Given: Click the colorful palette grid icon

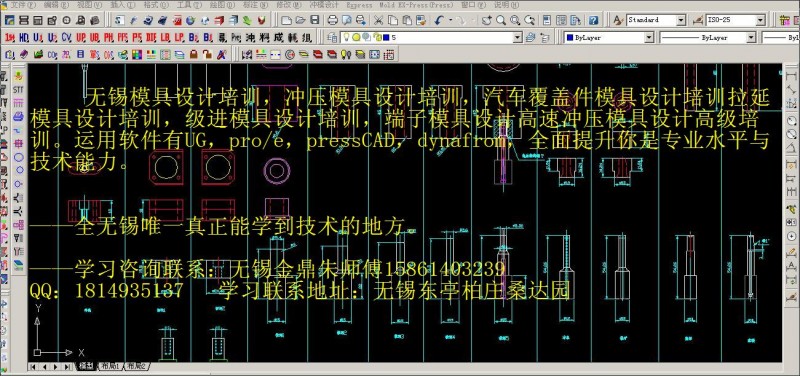Looking at the screenshot, I should pos(137,54).
